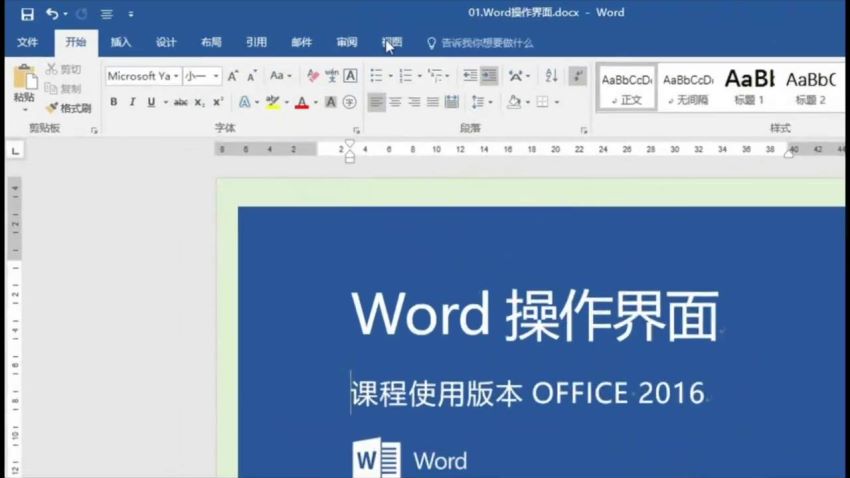Sort with the A-Z sort icon
This screenshot has height=478, width=850.
tap(551, 76)
